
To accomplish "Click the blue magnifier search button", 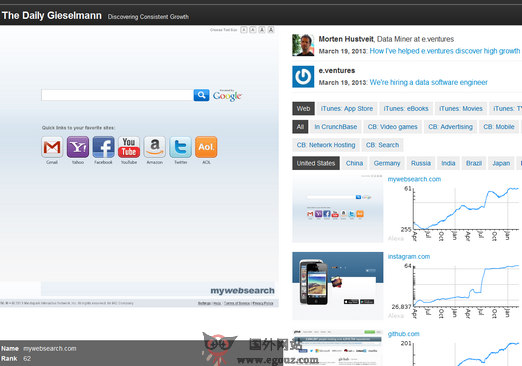I will [x=201, y=95].
